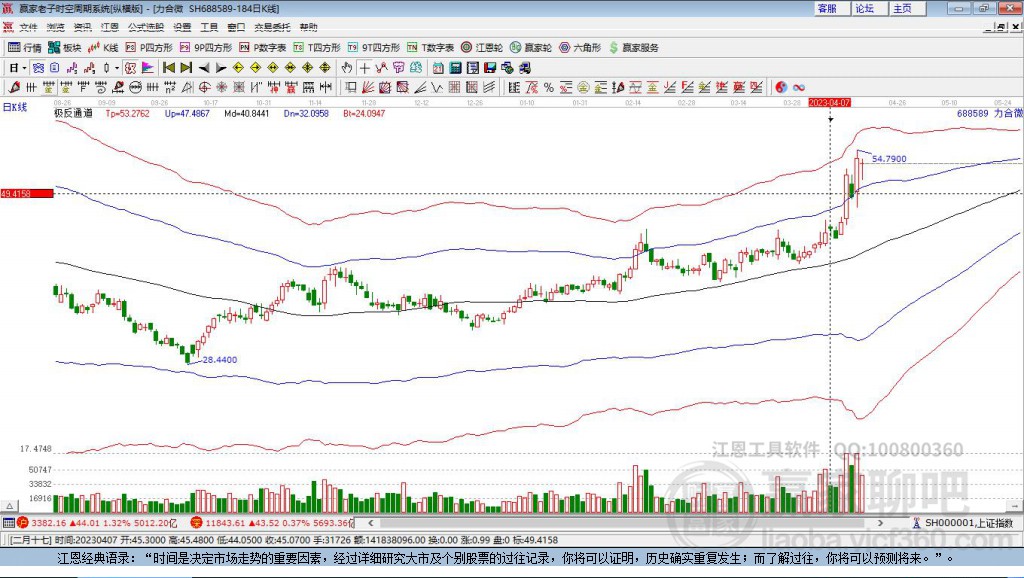This screenshot has width=1024, height=578.
Task: Open the 帮助 menu
Action: coord(308,27)
